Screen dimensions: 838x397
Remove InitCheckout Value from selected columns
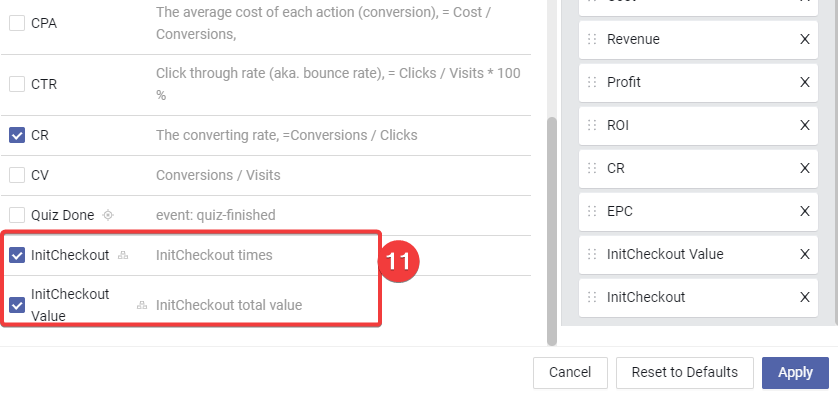pos(804,254)
